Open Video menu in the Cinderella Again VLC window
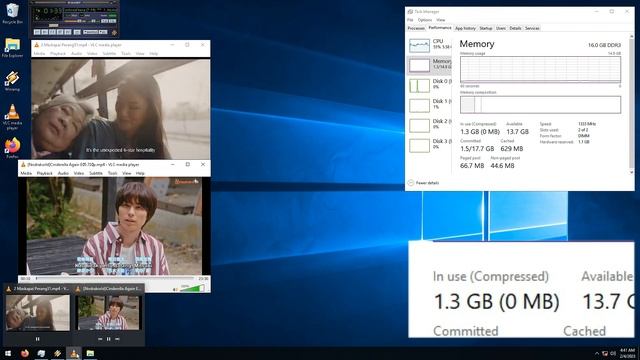 (x=79, y=173)
